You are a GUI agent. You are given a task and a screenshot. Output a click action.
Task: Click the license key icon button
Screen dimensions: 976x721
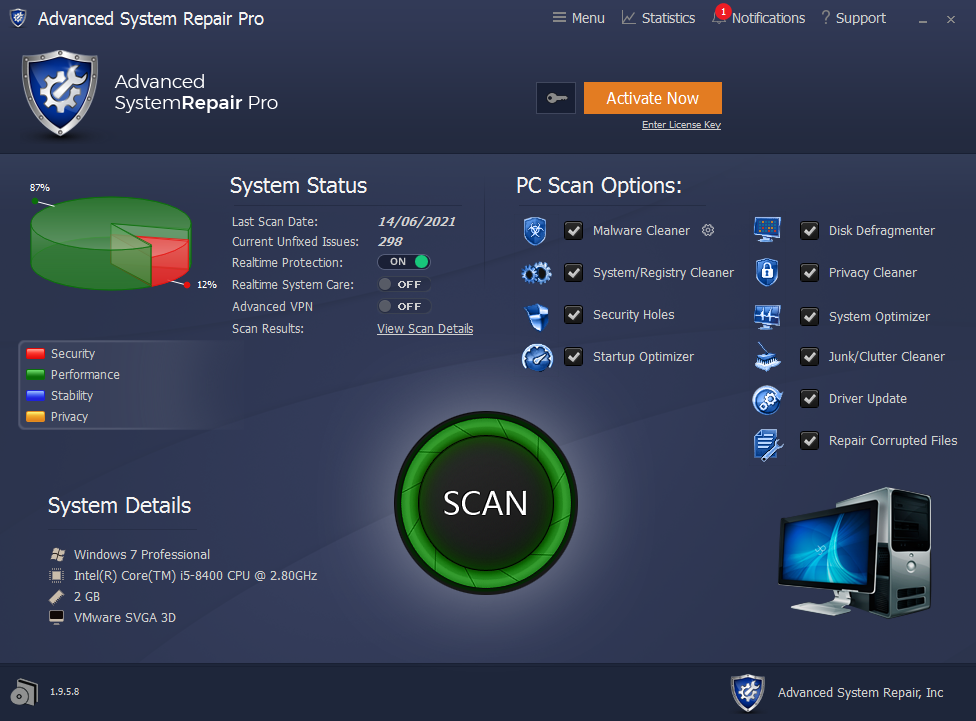point(556,98)
